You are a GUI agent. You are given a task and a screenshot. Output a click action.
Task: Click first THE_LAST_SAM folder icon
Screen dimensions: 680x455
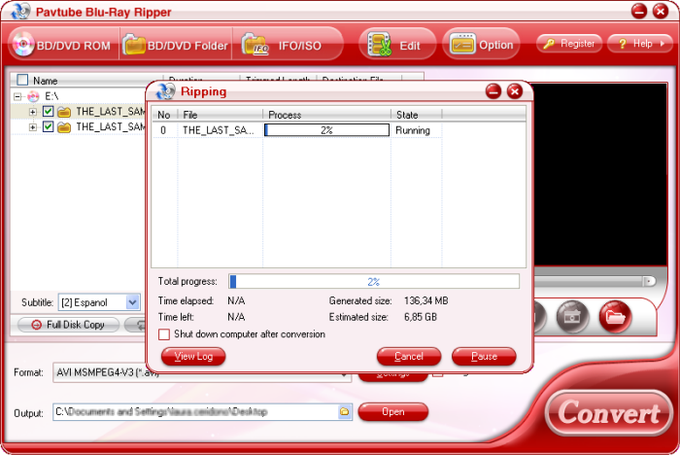click(64, 112)
